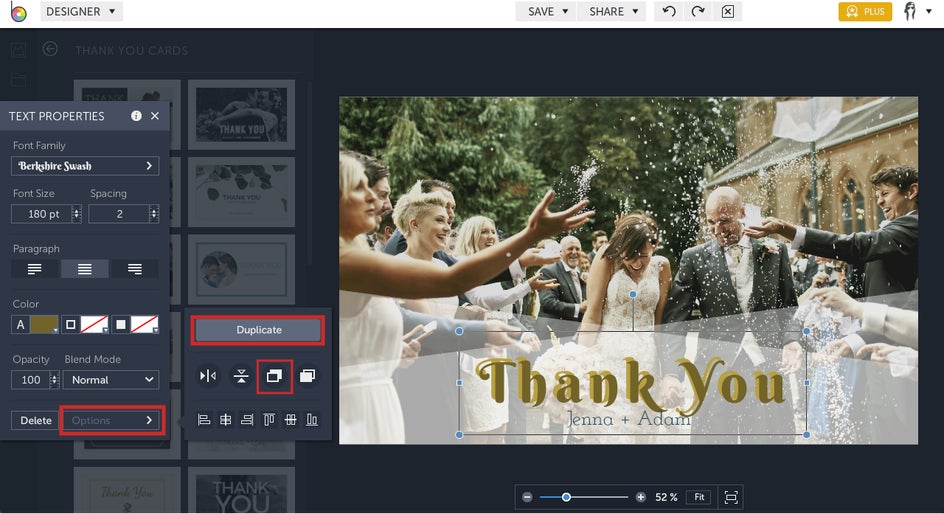Viewport: 944px width, 514px height.
Task: Open the text color A swatch
Action: point(35,324)
